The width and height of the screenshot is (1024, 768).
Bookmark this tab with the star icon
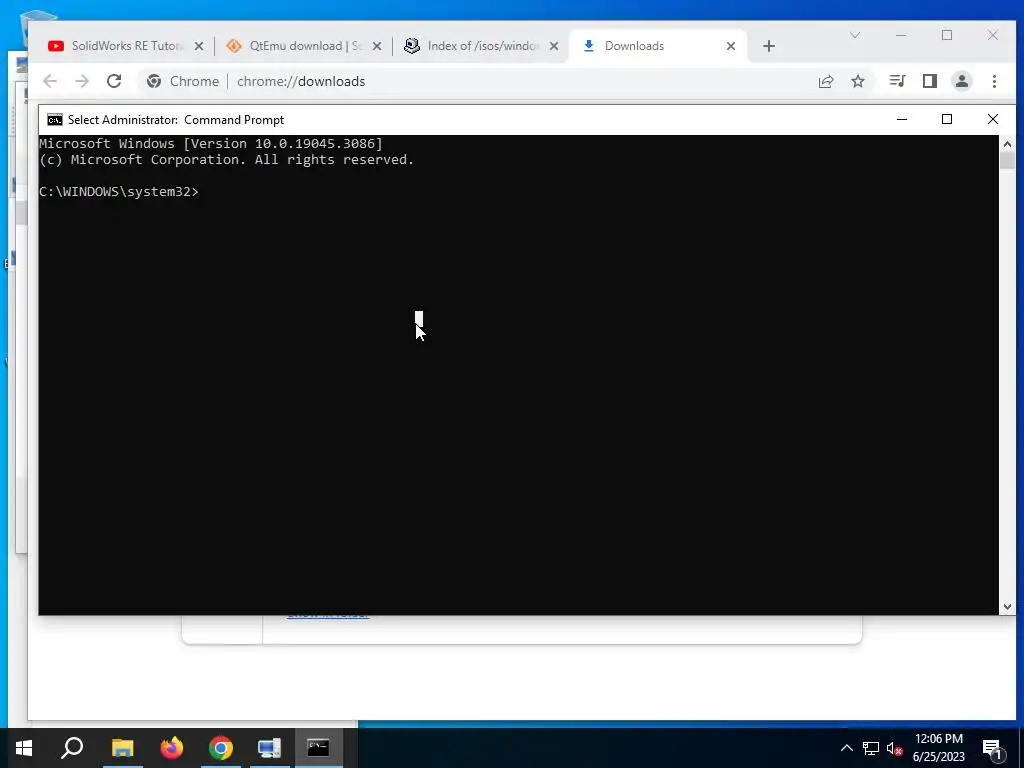tap(858, 81)
